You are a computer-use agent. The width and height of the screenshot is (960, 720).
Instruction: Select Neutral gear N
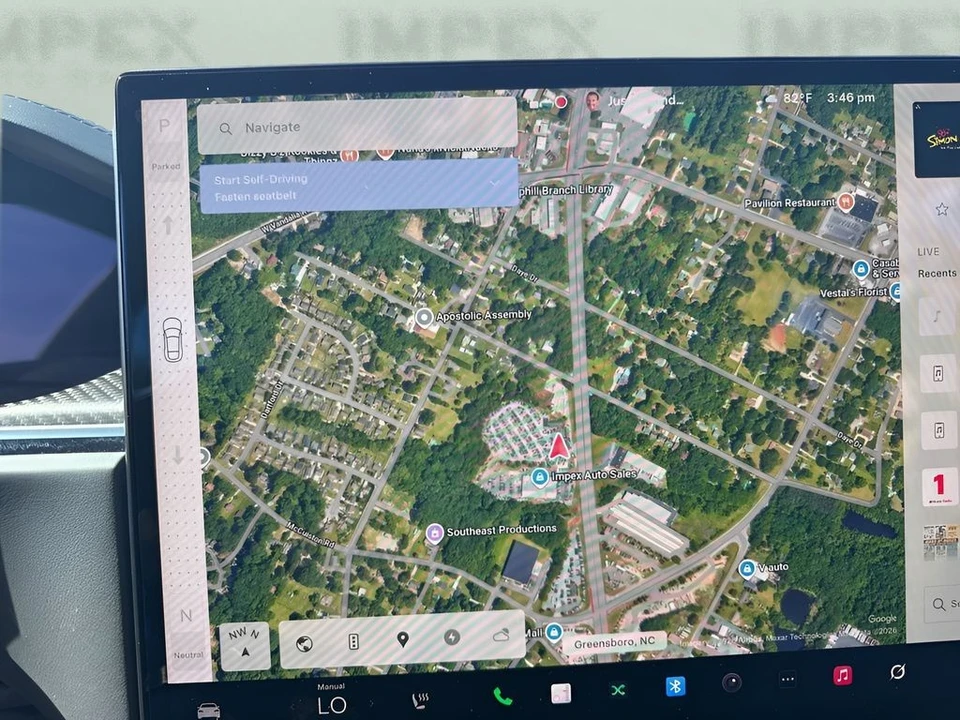186,615
